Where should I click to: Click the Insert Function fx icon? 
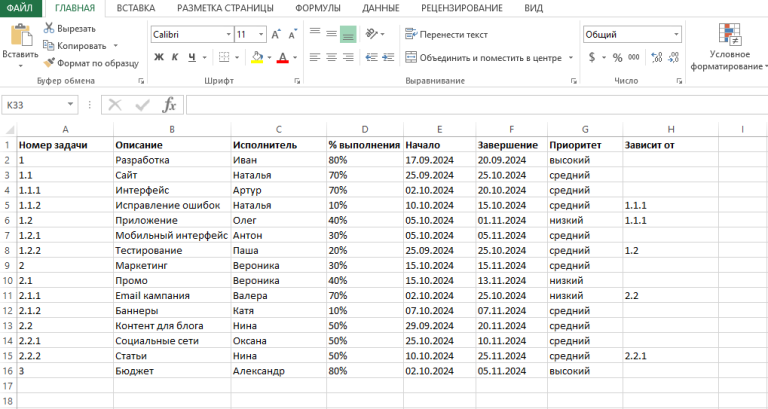[169, 105]
